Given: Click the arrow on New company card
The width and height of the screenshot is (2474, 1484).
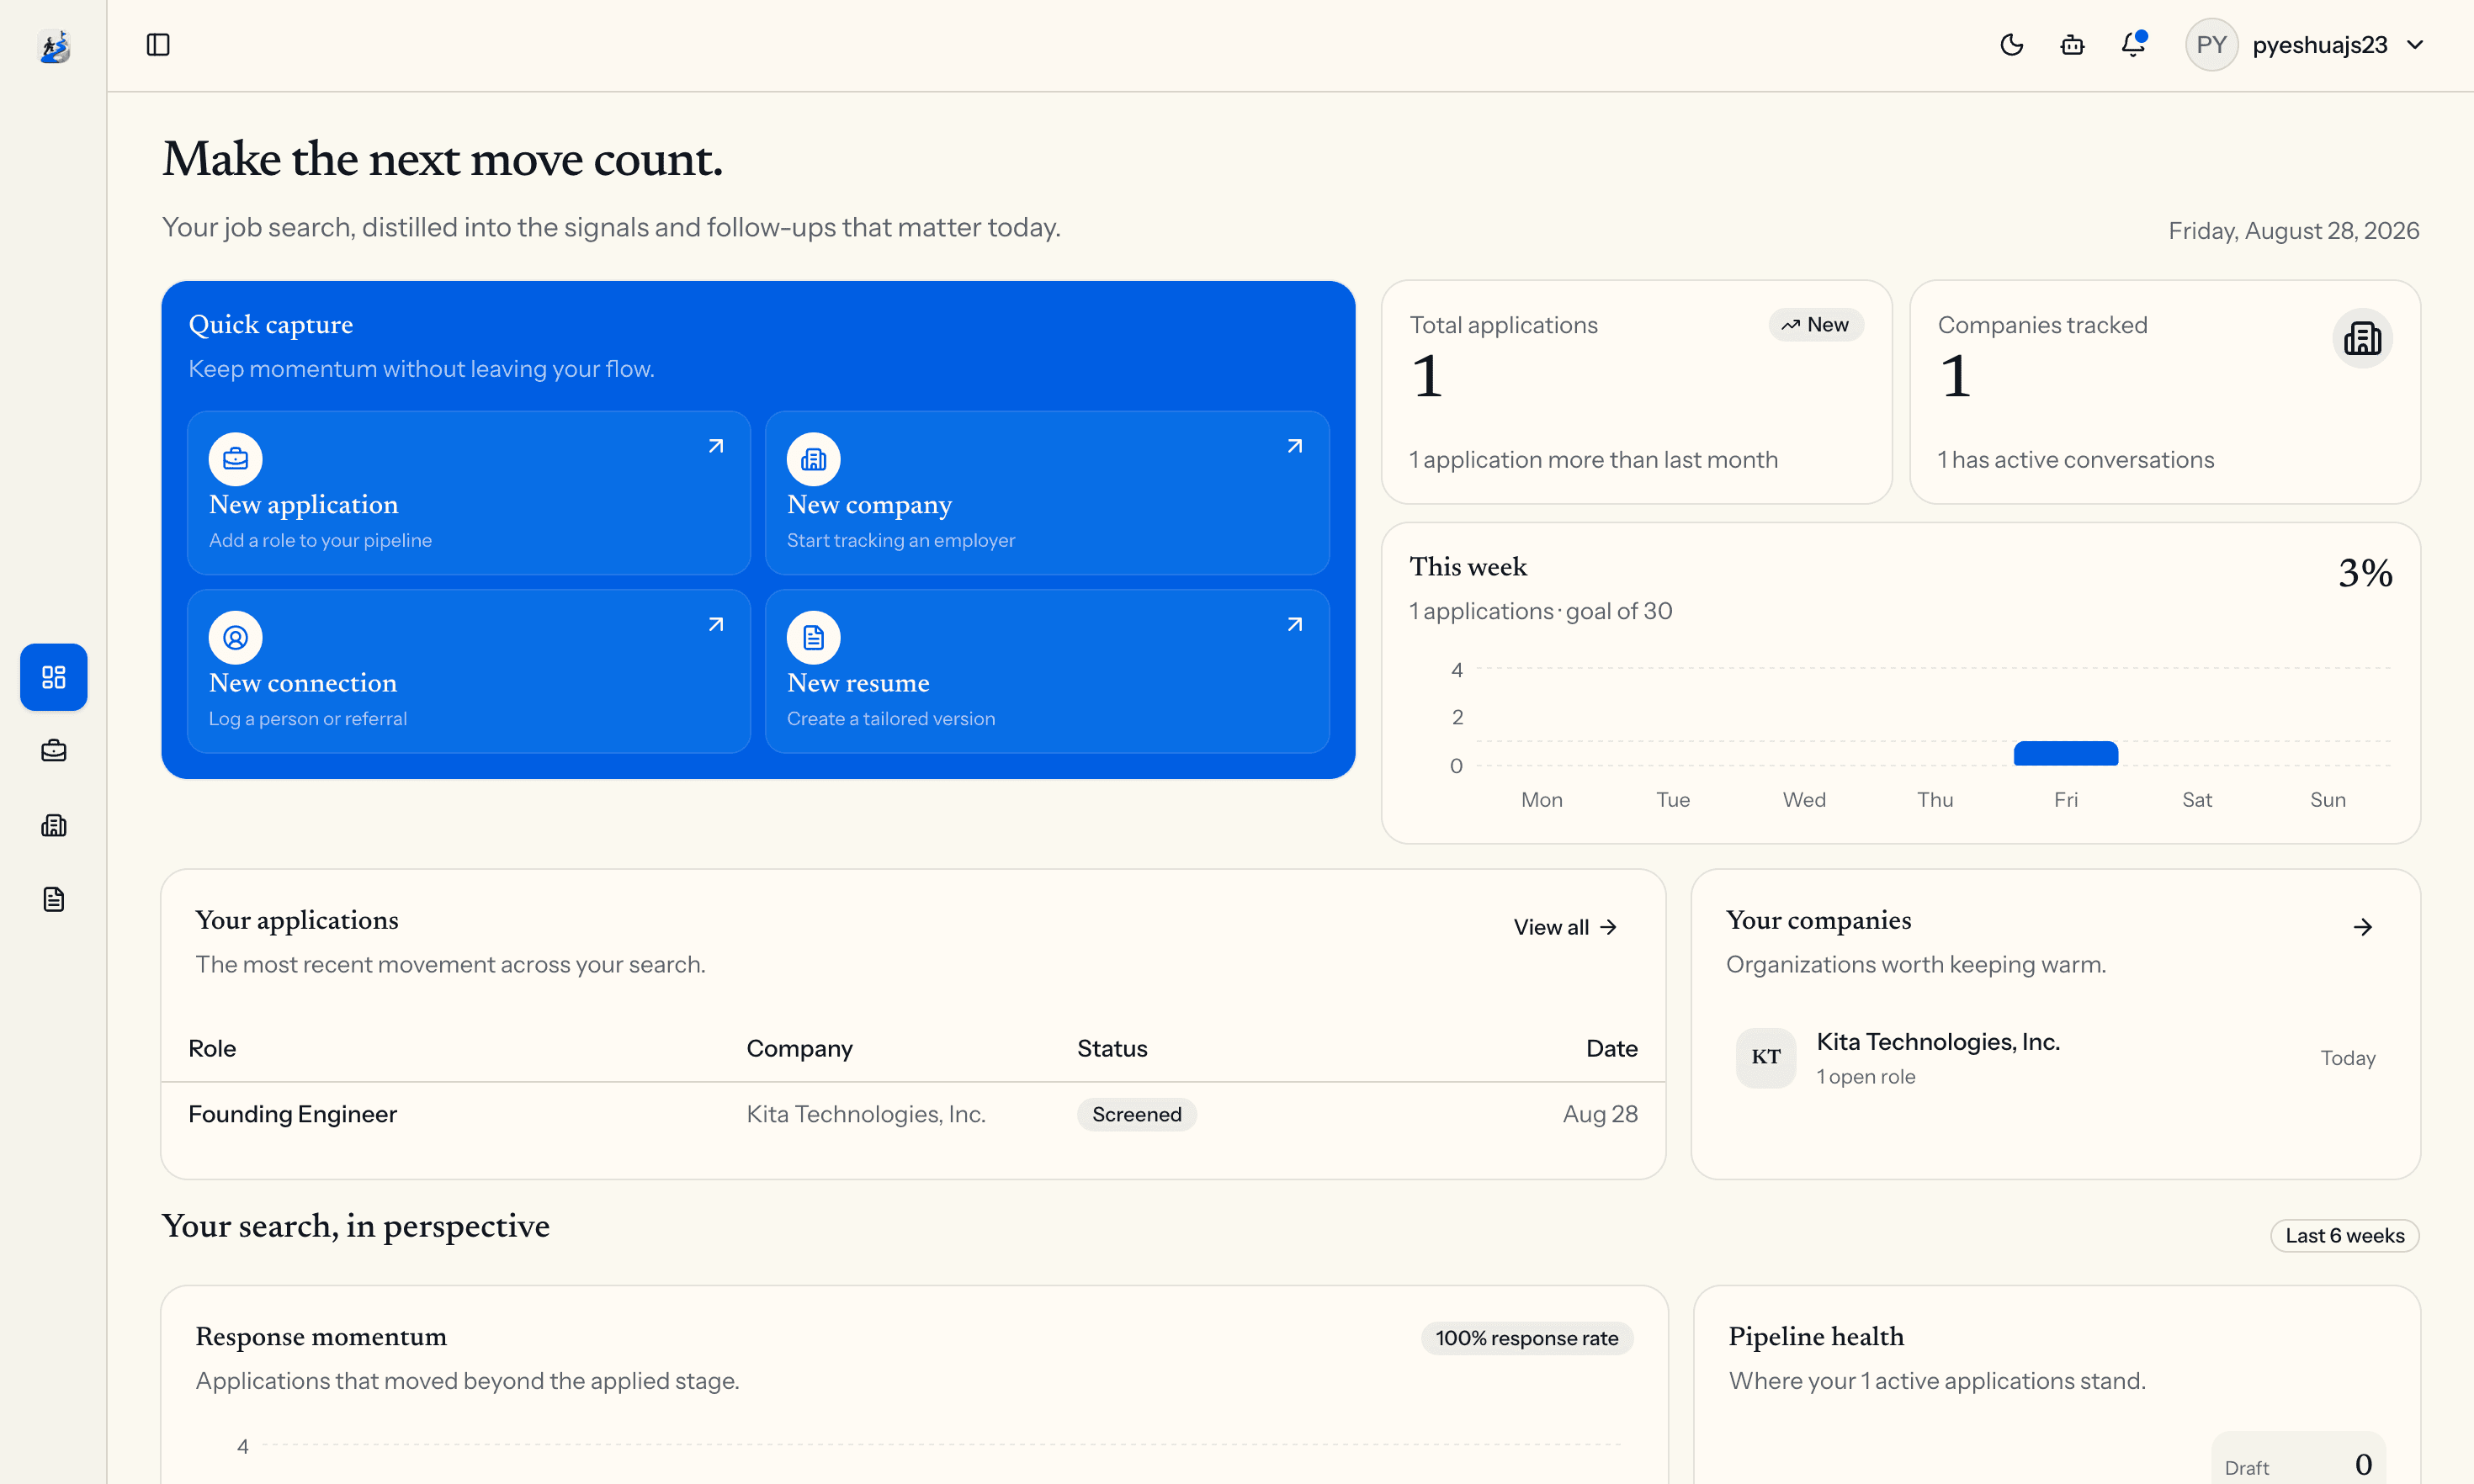Looking at the screenshot, I should click(x=1295, y=446).
